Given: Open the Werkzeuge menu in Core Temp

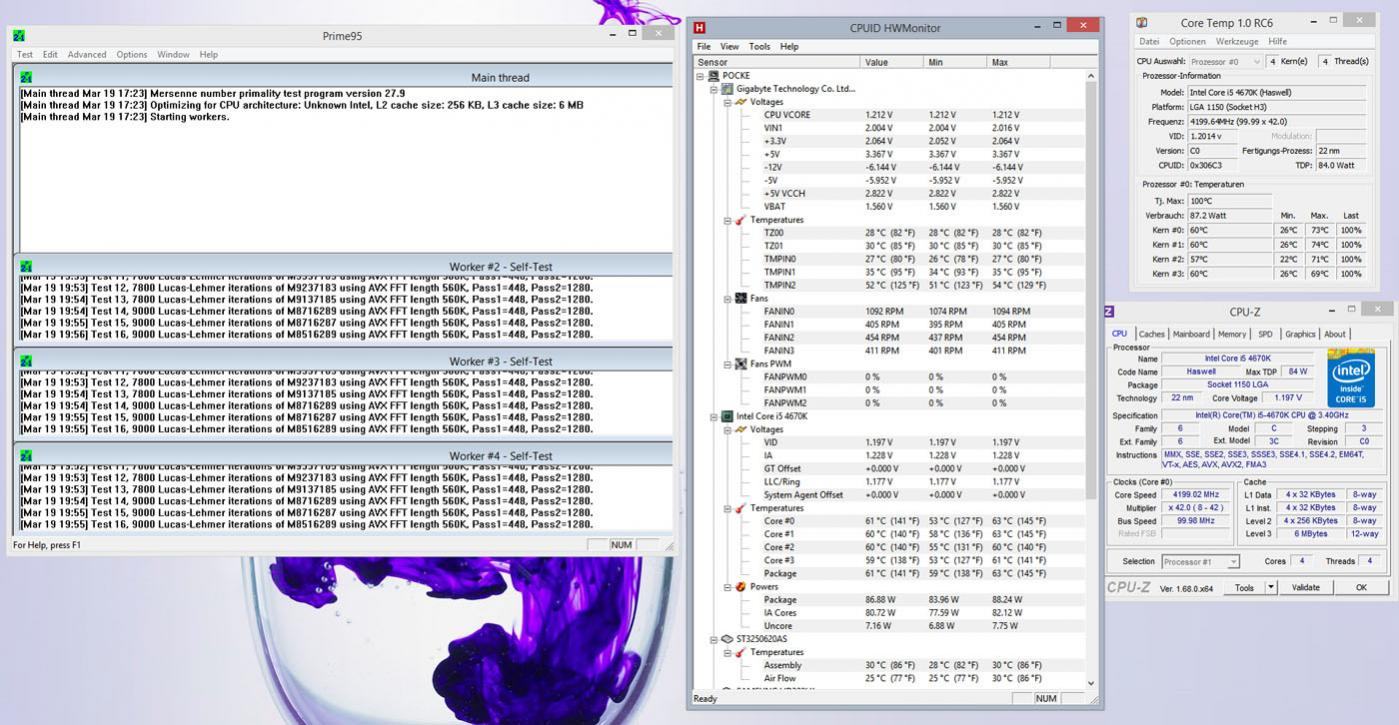Looking at the screenshot, I should [1237, 41].
